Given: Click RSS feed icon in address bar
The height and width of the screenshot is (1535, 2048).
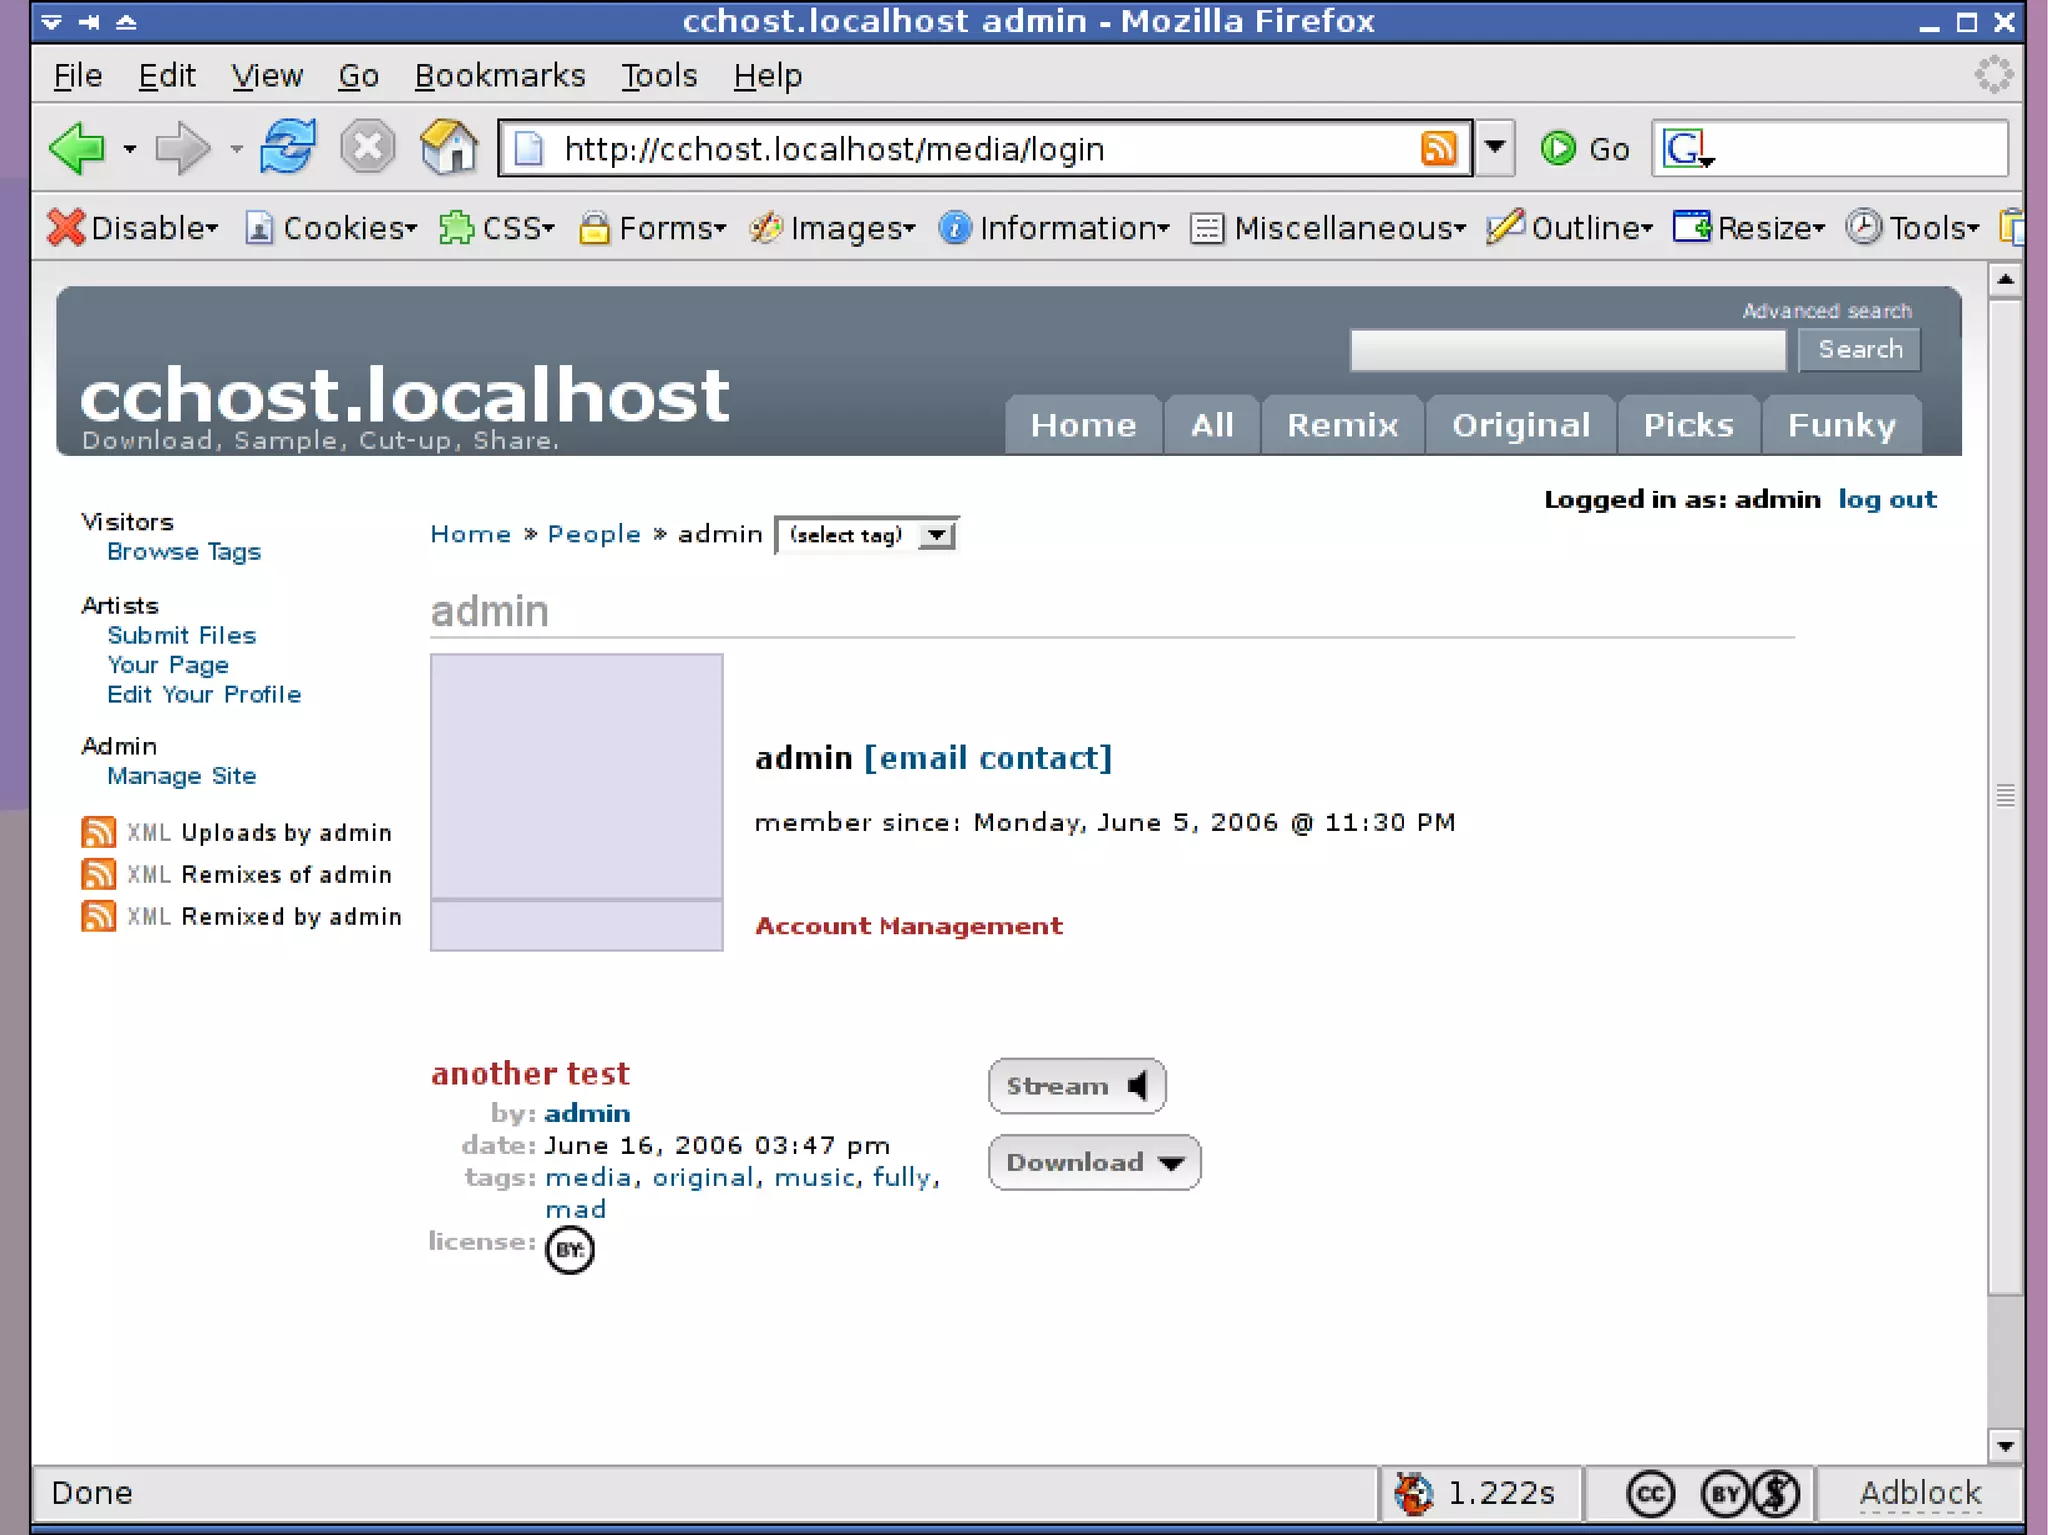Looking at the screenshot, I should point(1438,148).
